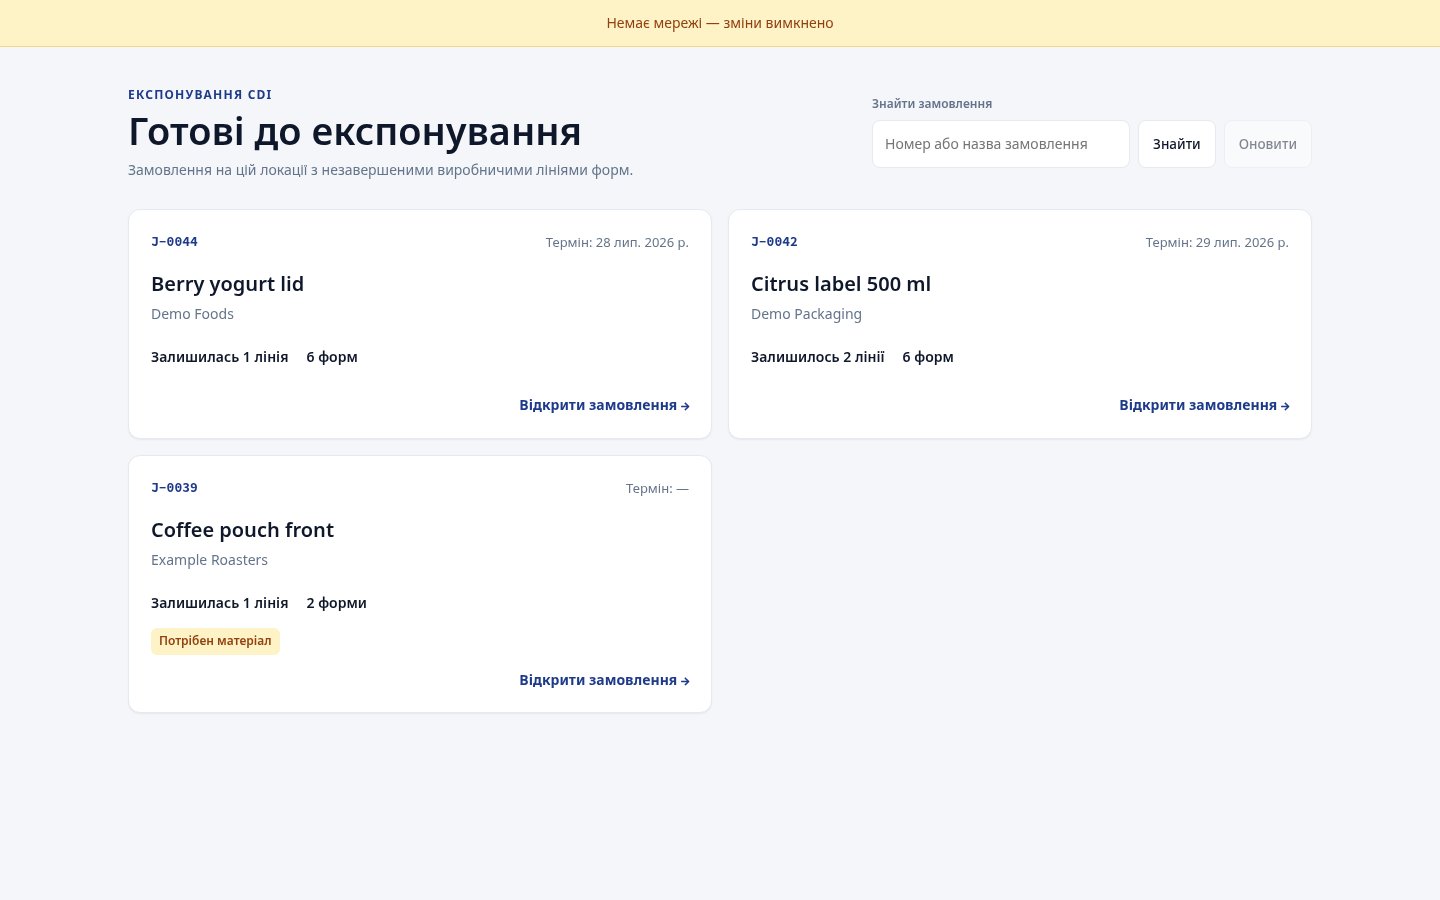Open order J-0039 via Відкрити замовлення link
This screenshot has width=1440, height=900.
click(604, 680)
